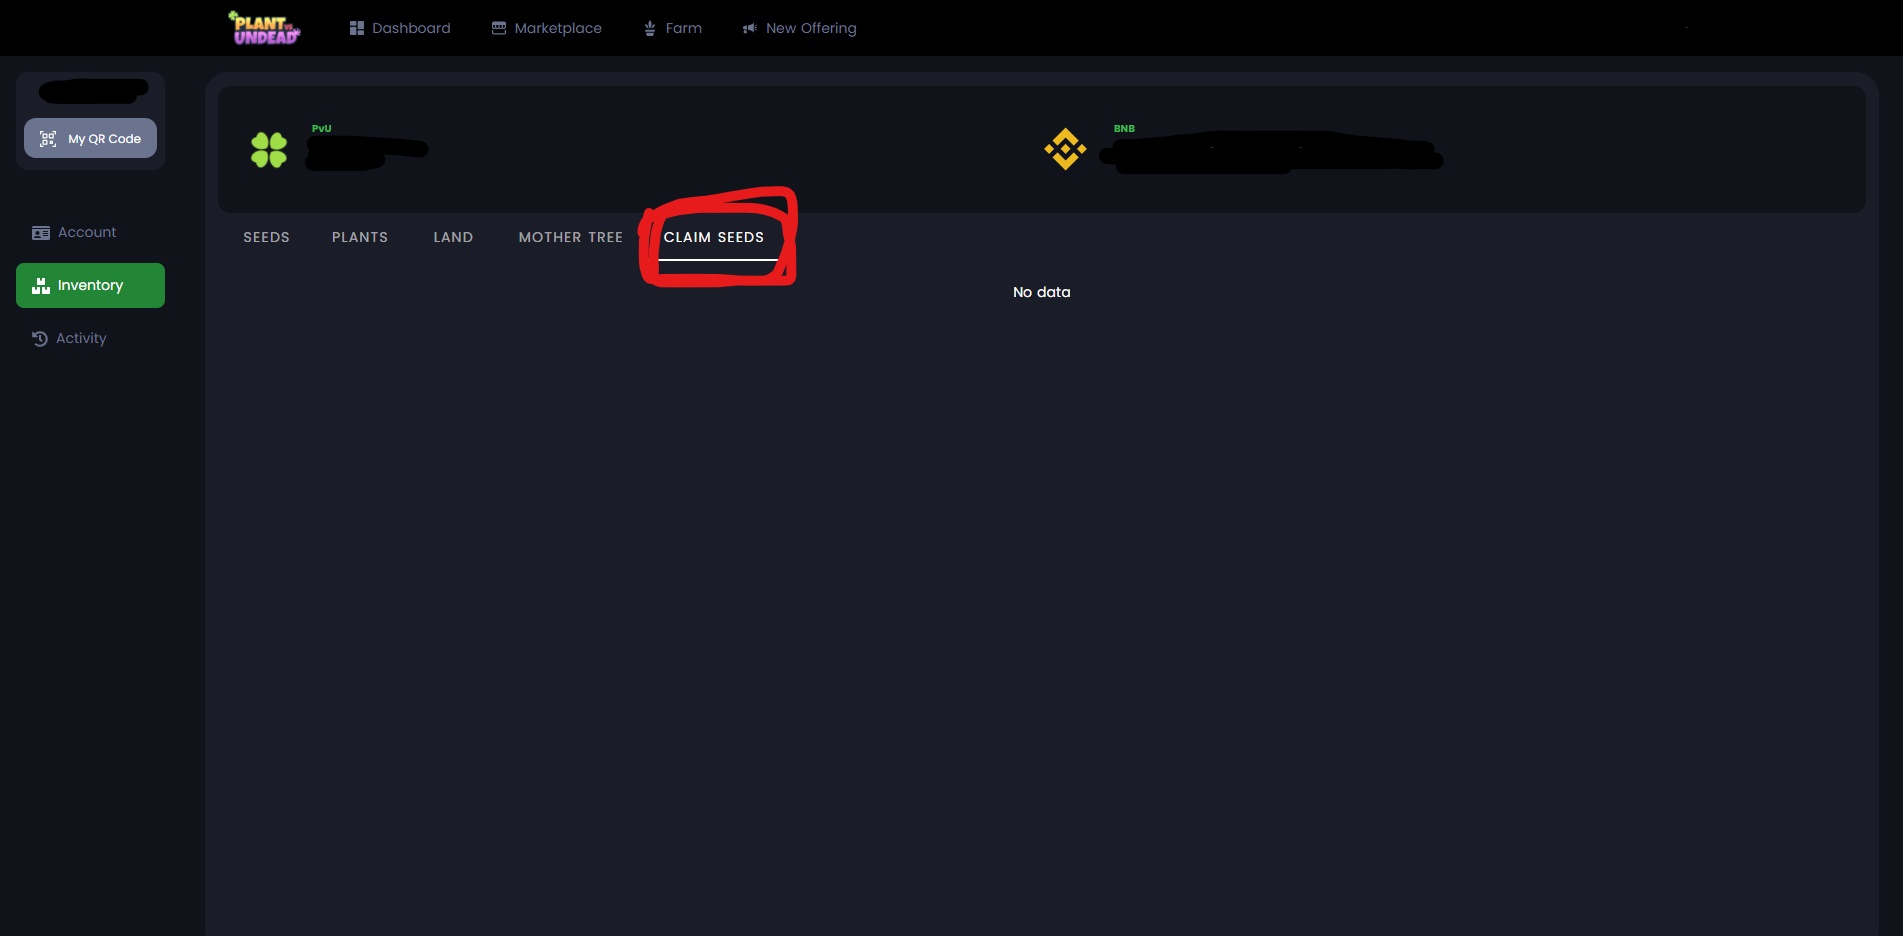Switch to the MOTHER TREE tab
1903x936 pixels.
(x=571, y=237)
